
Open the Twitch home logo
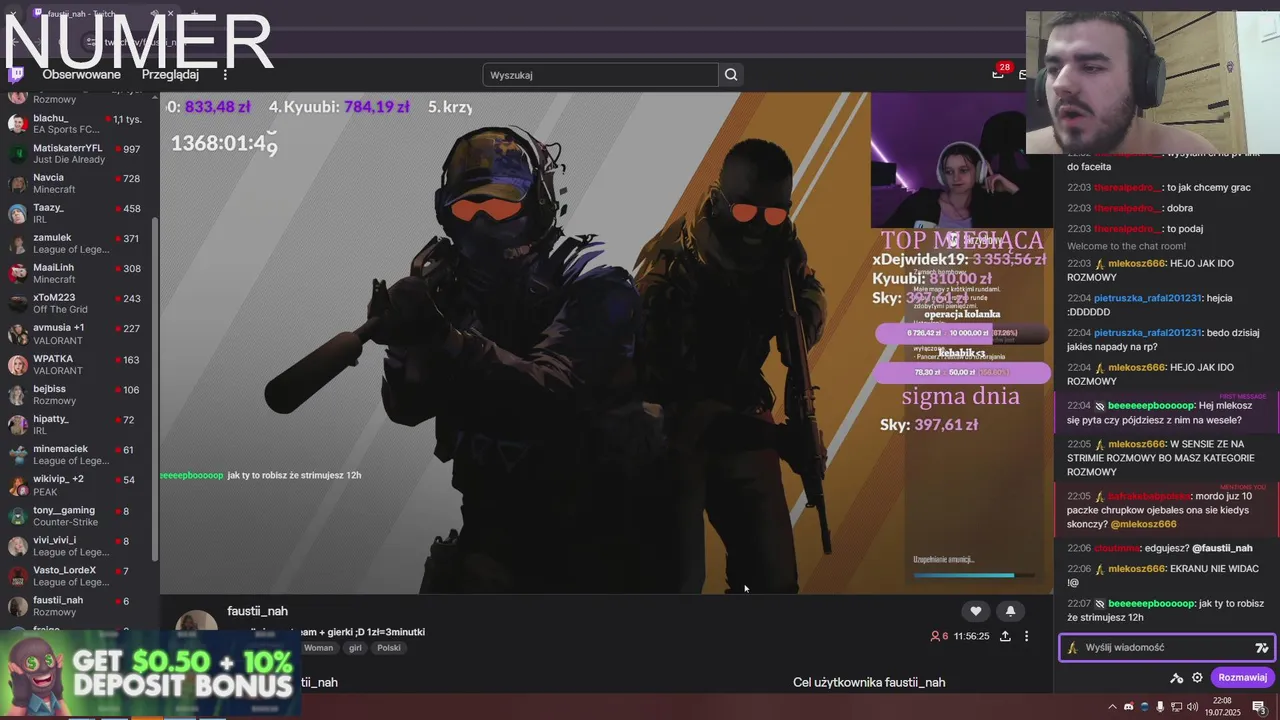(15, 74)
